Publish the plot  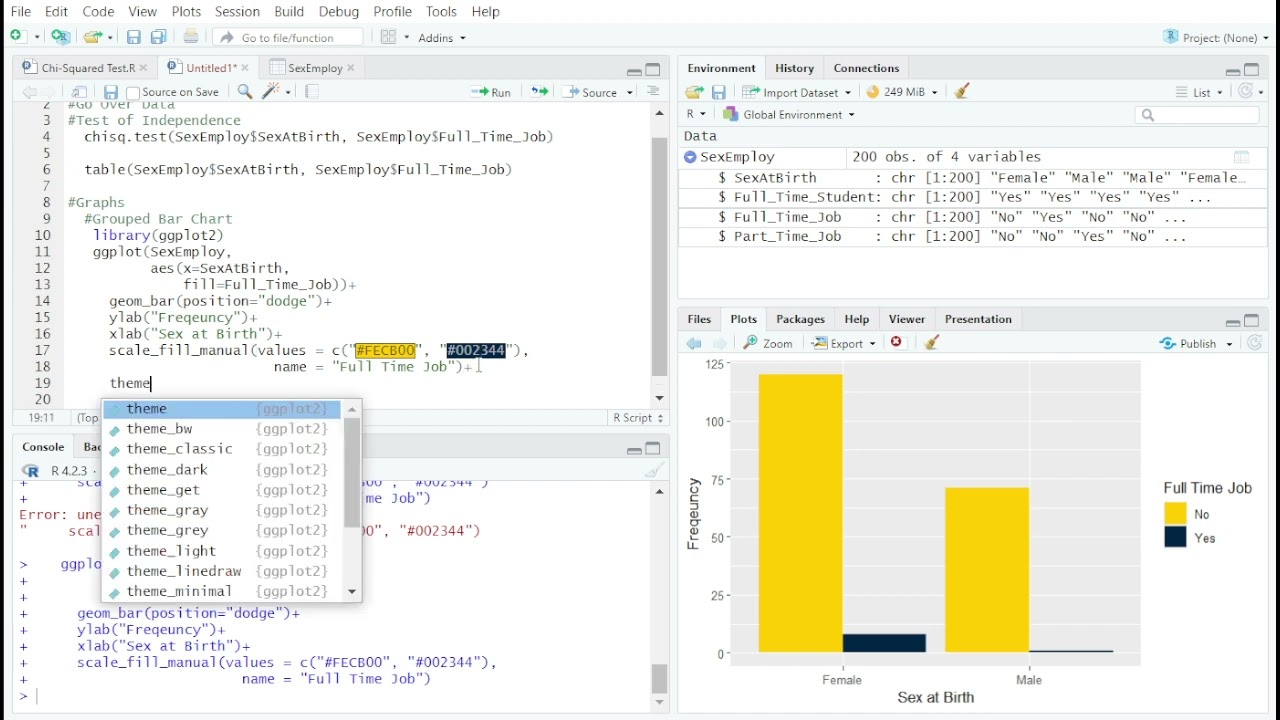click(x=1189, y=343)
